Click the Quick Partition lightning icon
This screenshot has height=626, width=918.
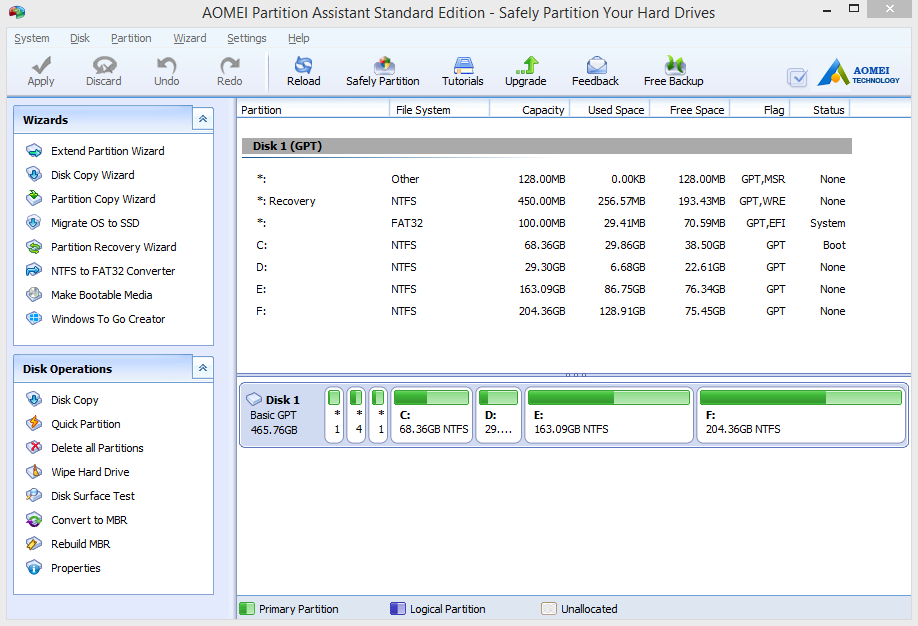click(34, 423)
